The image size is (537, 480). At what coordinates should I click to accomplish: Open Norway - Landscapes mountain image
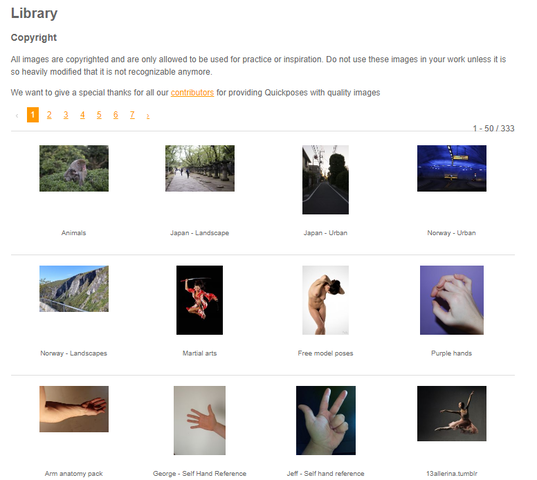tap(74, 289)
